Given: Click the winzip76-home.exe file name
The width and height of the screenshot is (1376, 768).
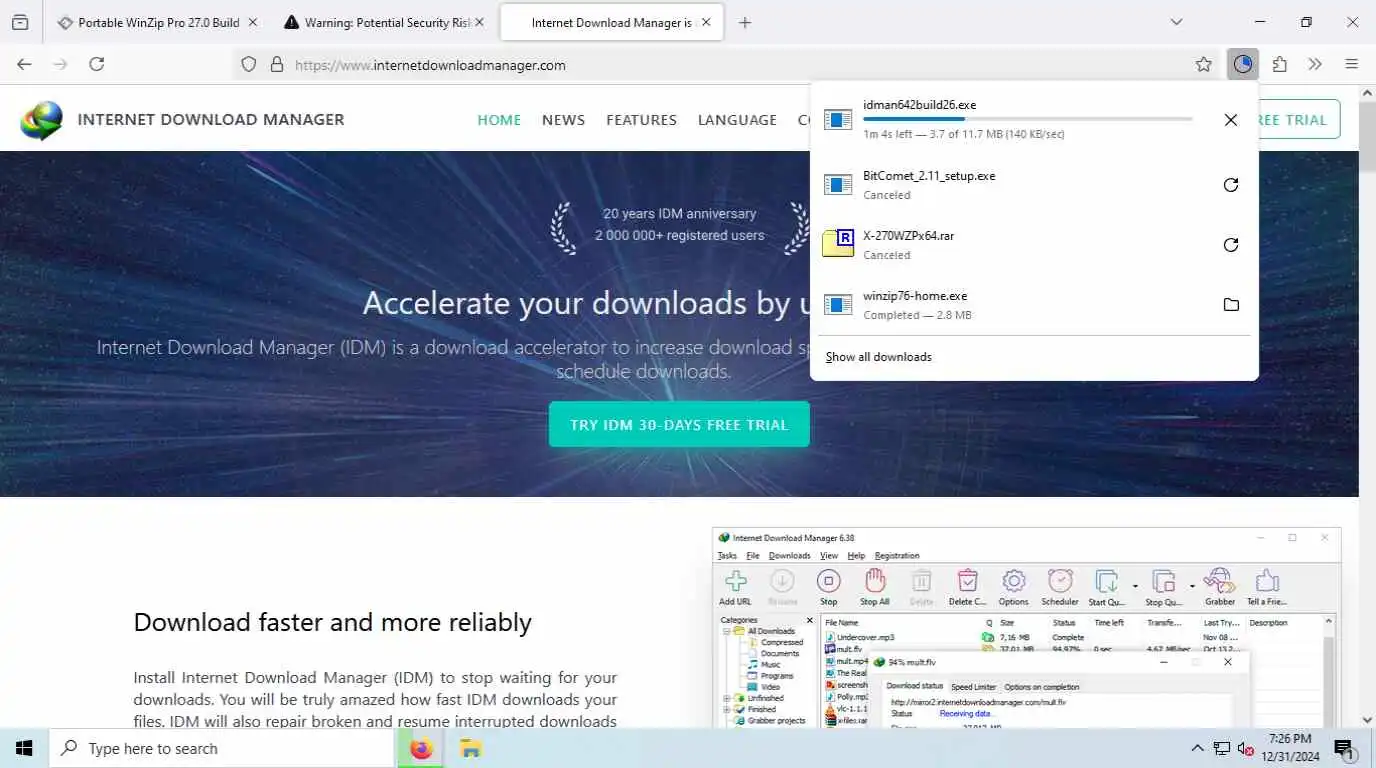Looking at the screenshot, I should 915,296.
